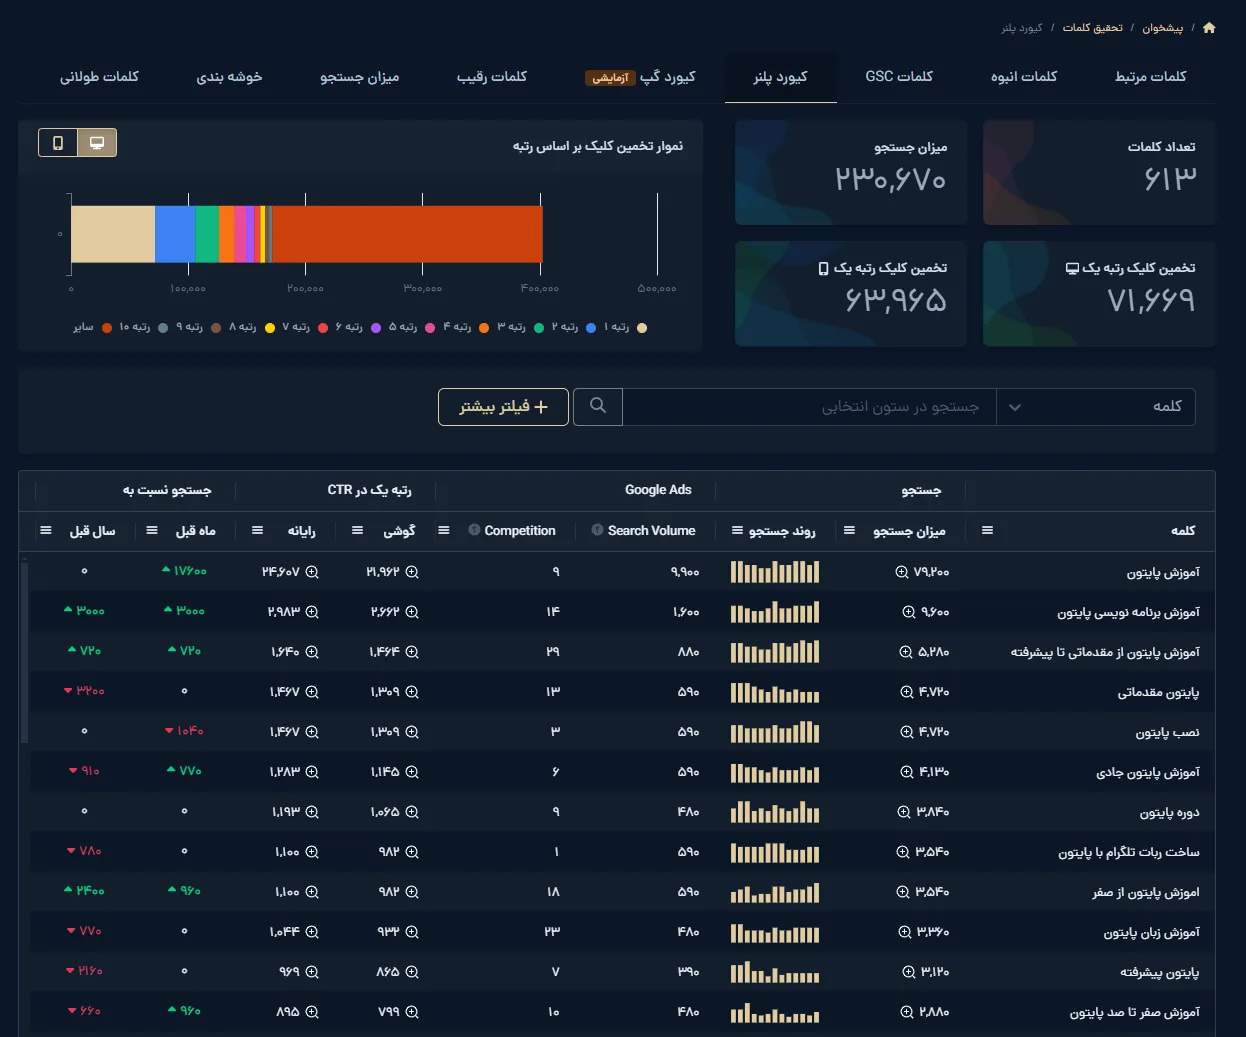Image resolution: width=1246 pixels, height=1037 pixels.
Task: Open the کلمات طولانی tab
Action: click(x=99, y=77)
